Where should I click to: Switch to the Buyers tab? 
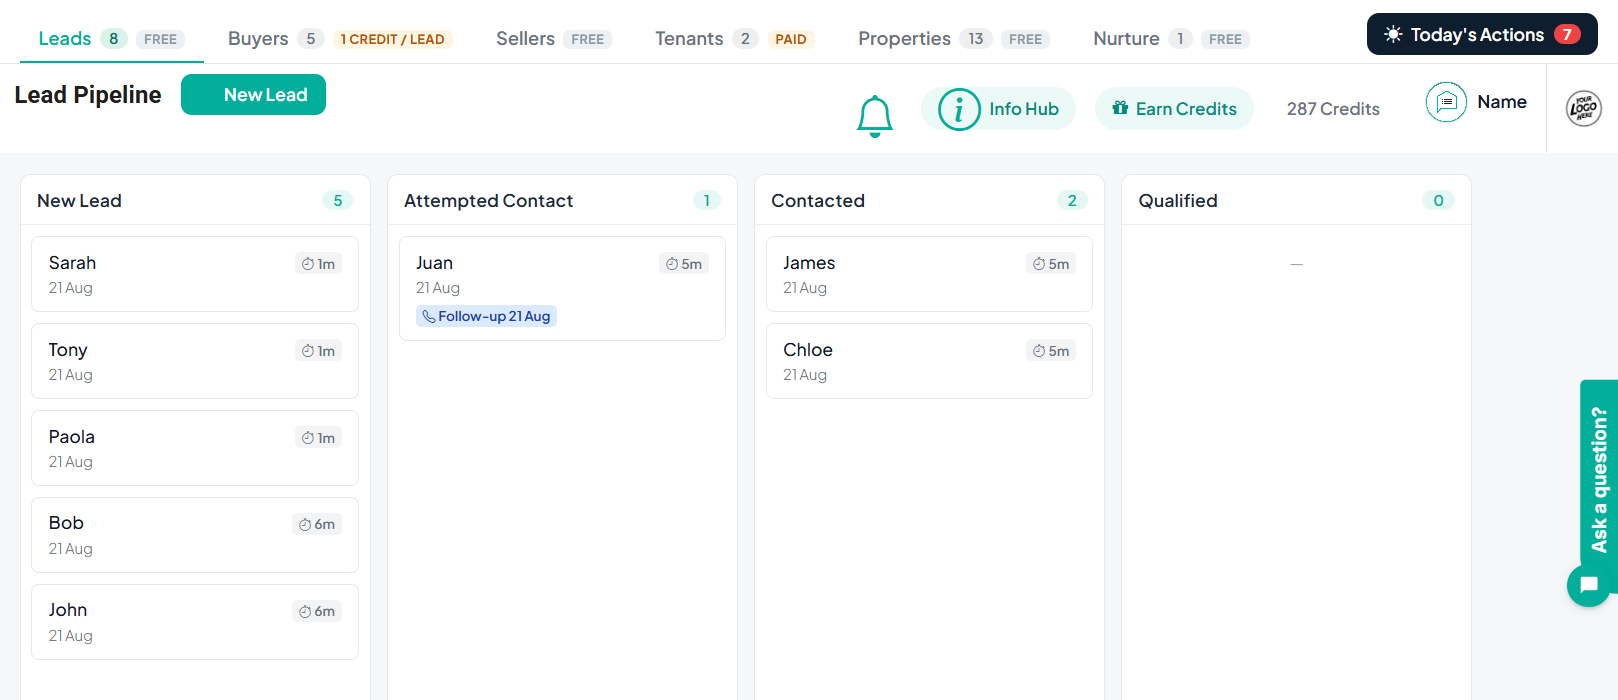click(x=340, y=39)
